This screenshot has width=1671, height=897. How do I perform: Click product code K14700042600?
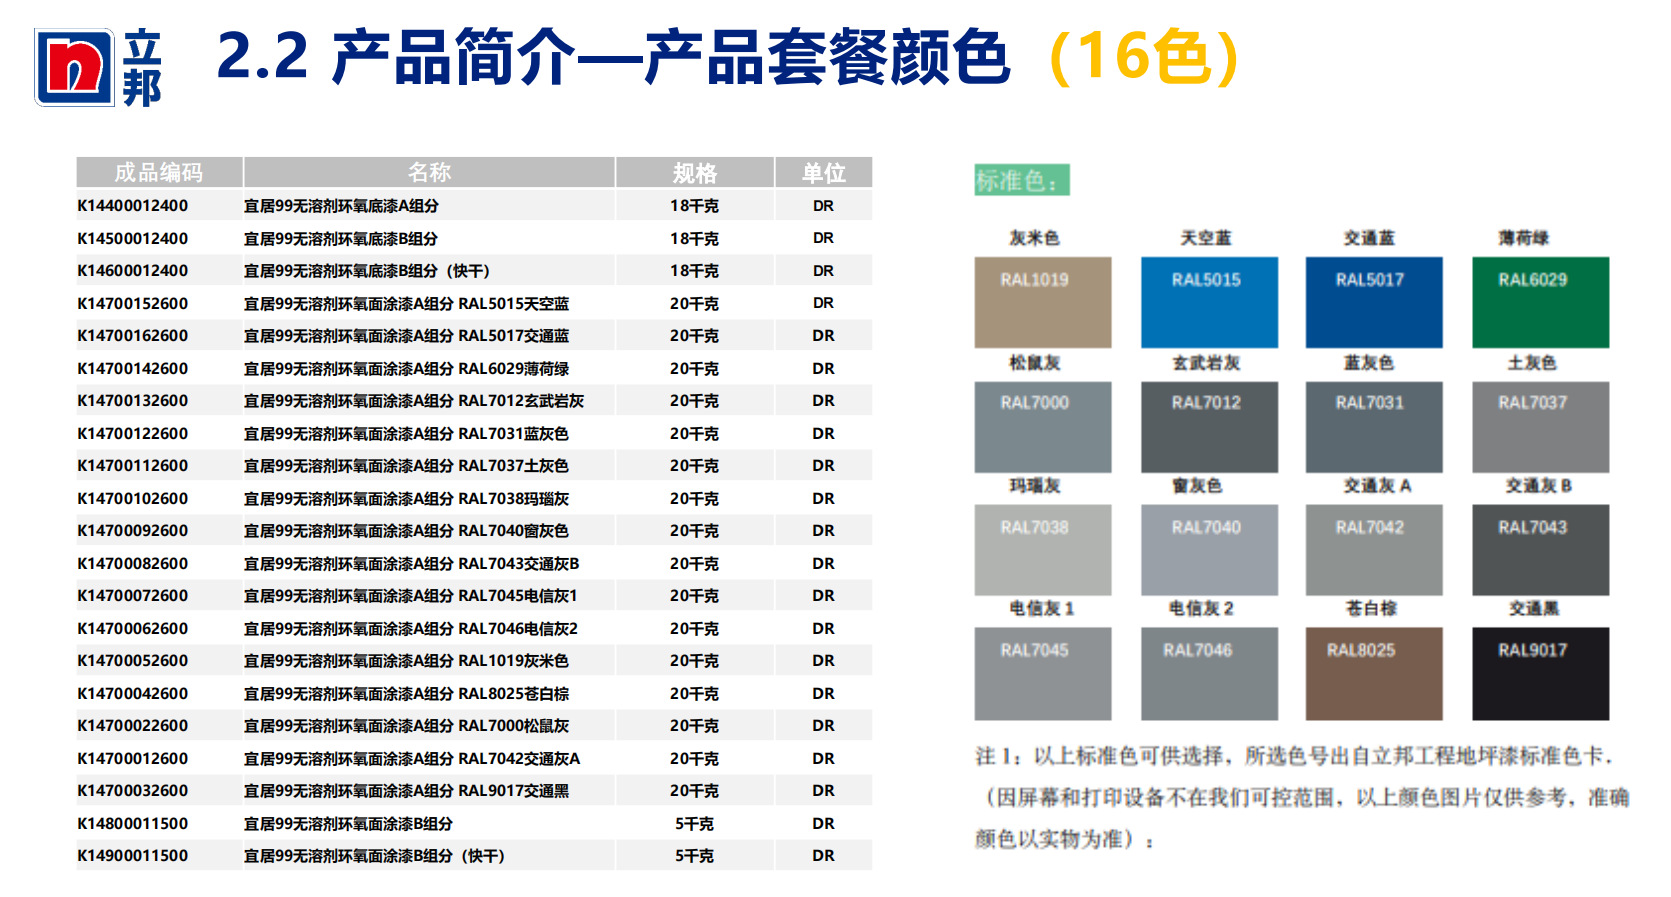coord(133,693)
